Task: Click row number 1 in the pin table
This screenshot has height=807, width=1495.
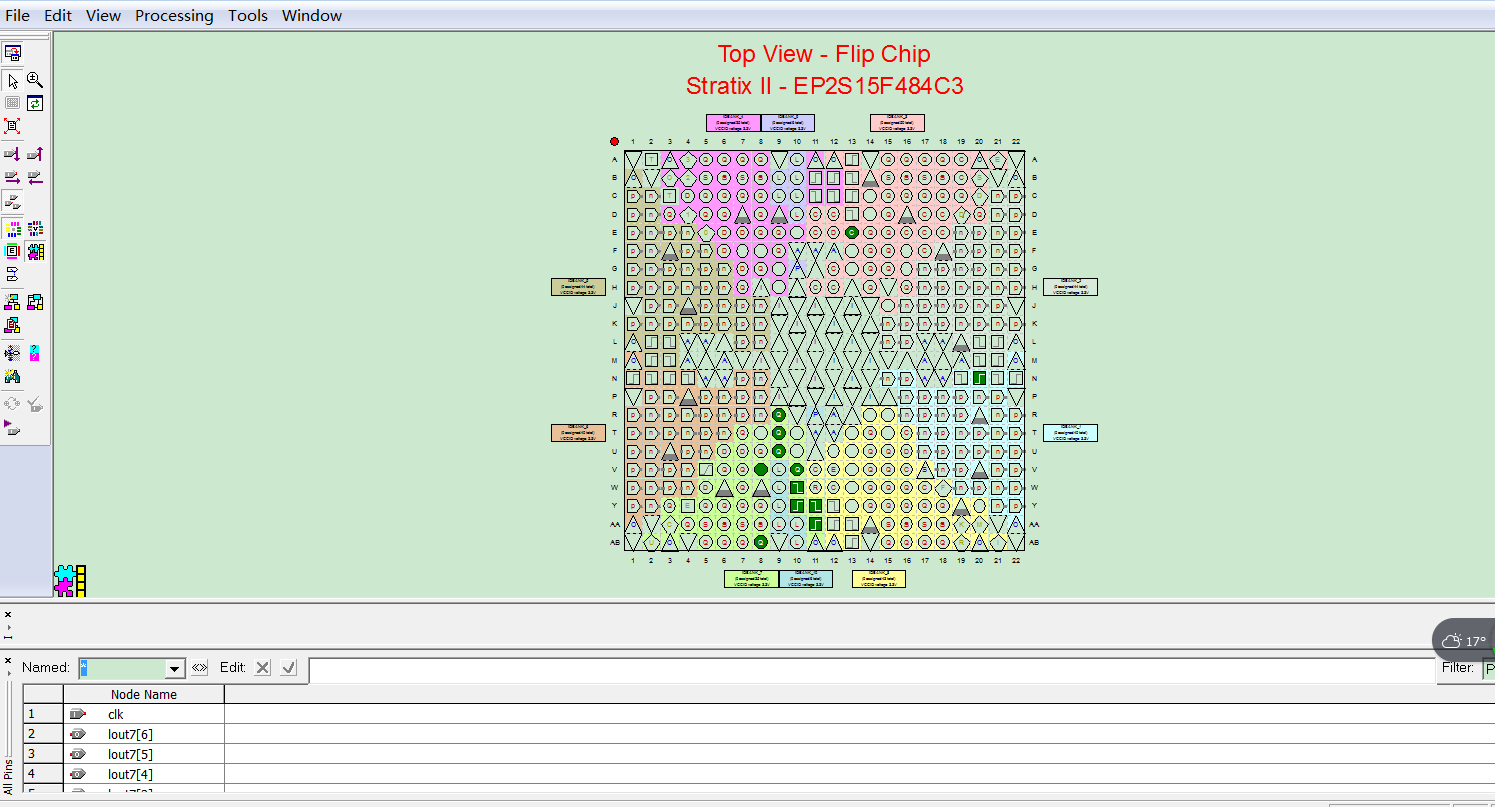Action: [43, 714]
